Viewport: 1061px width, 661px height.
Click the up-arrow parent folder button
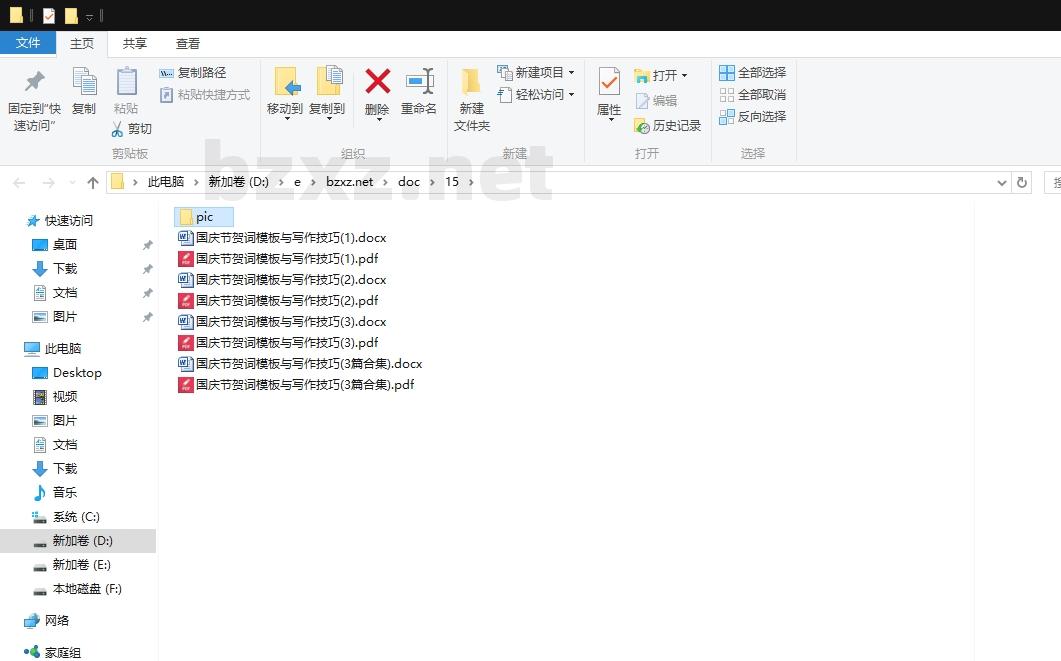(93, 182)
